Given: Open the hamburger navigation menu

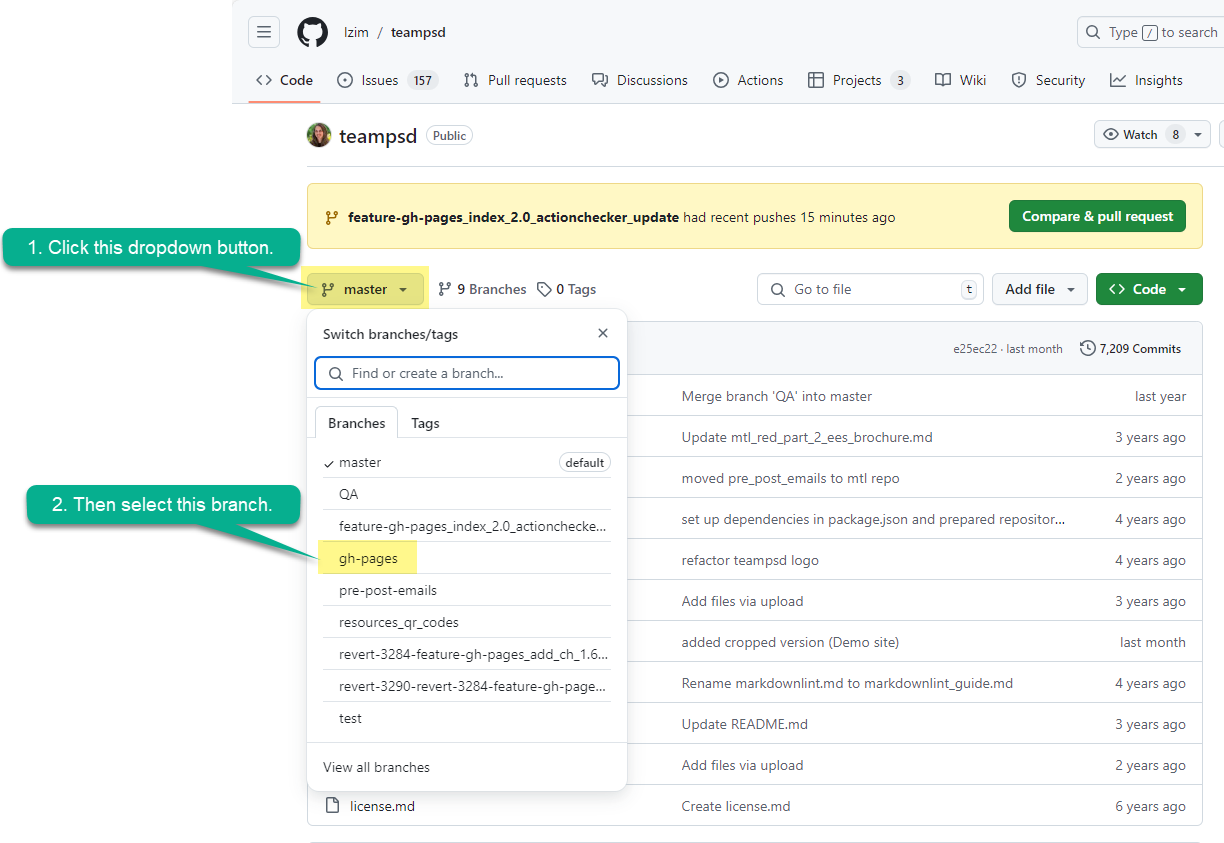Looking at the screenshot, I should tap(264, 32).
